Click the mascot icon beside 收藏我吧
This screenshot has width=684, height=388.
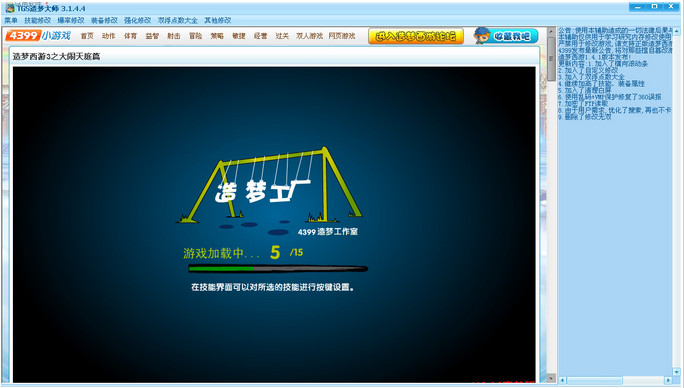click(482, 36)
